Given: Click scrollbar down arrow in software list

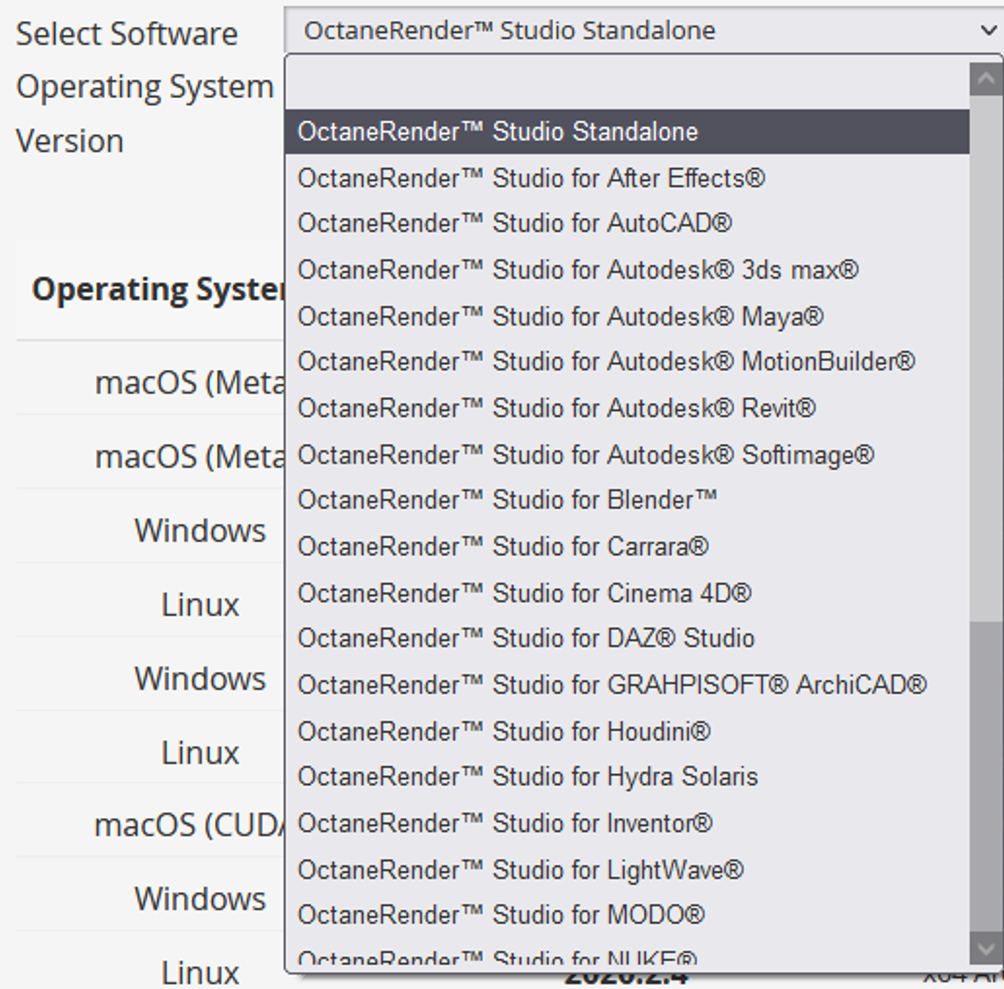Looking at the screenshot, I should coord(986,948).
